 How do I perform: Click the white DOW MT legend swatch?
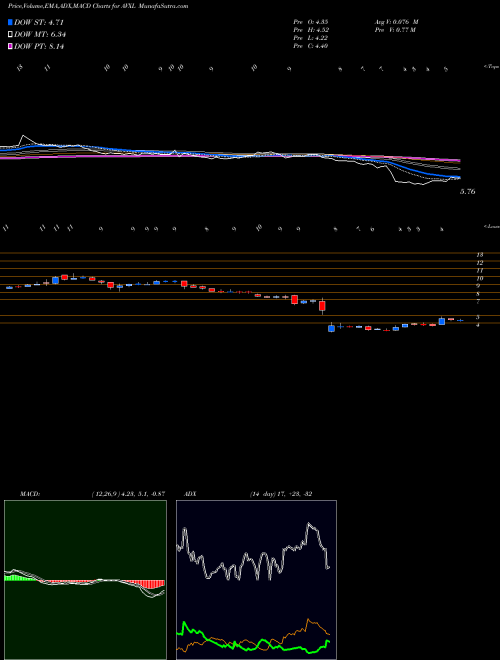10,35
